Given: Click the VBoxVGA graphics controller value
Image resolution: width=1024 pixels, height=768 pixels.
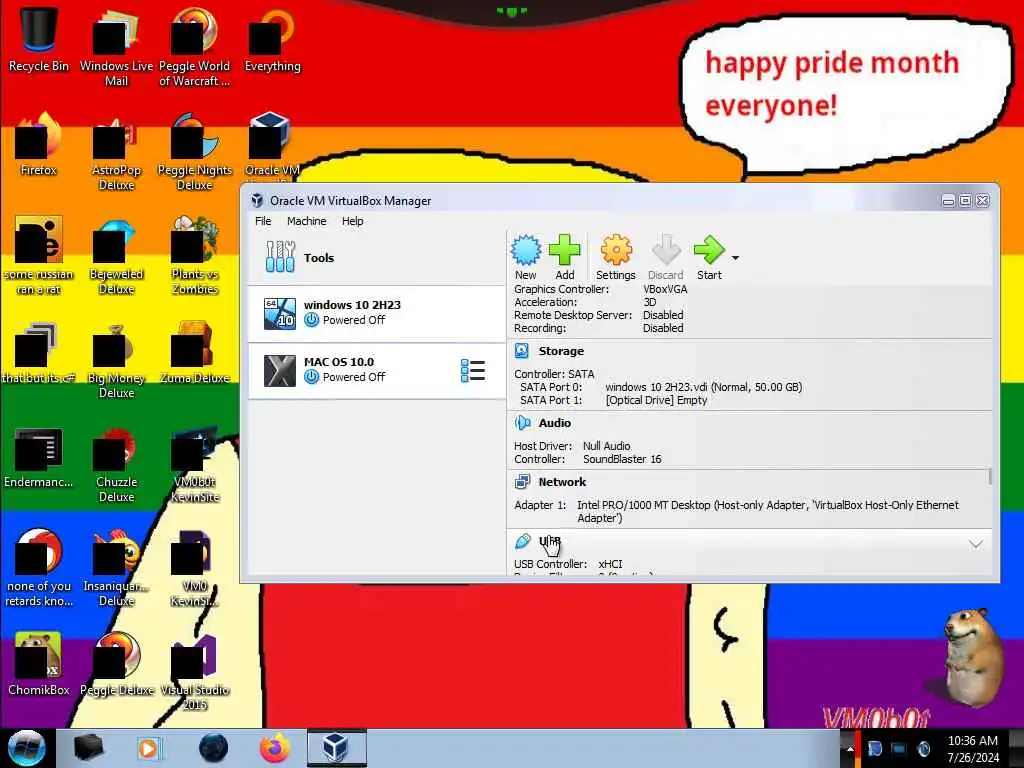Looking at the screenshot, I should click(x=665, y=289).
